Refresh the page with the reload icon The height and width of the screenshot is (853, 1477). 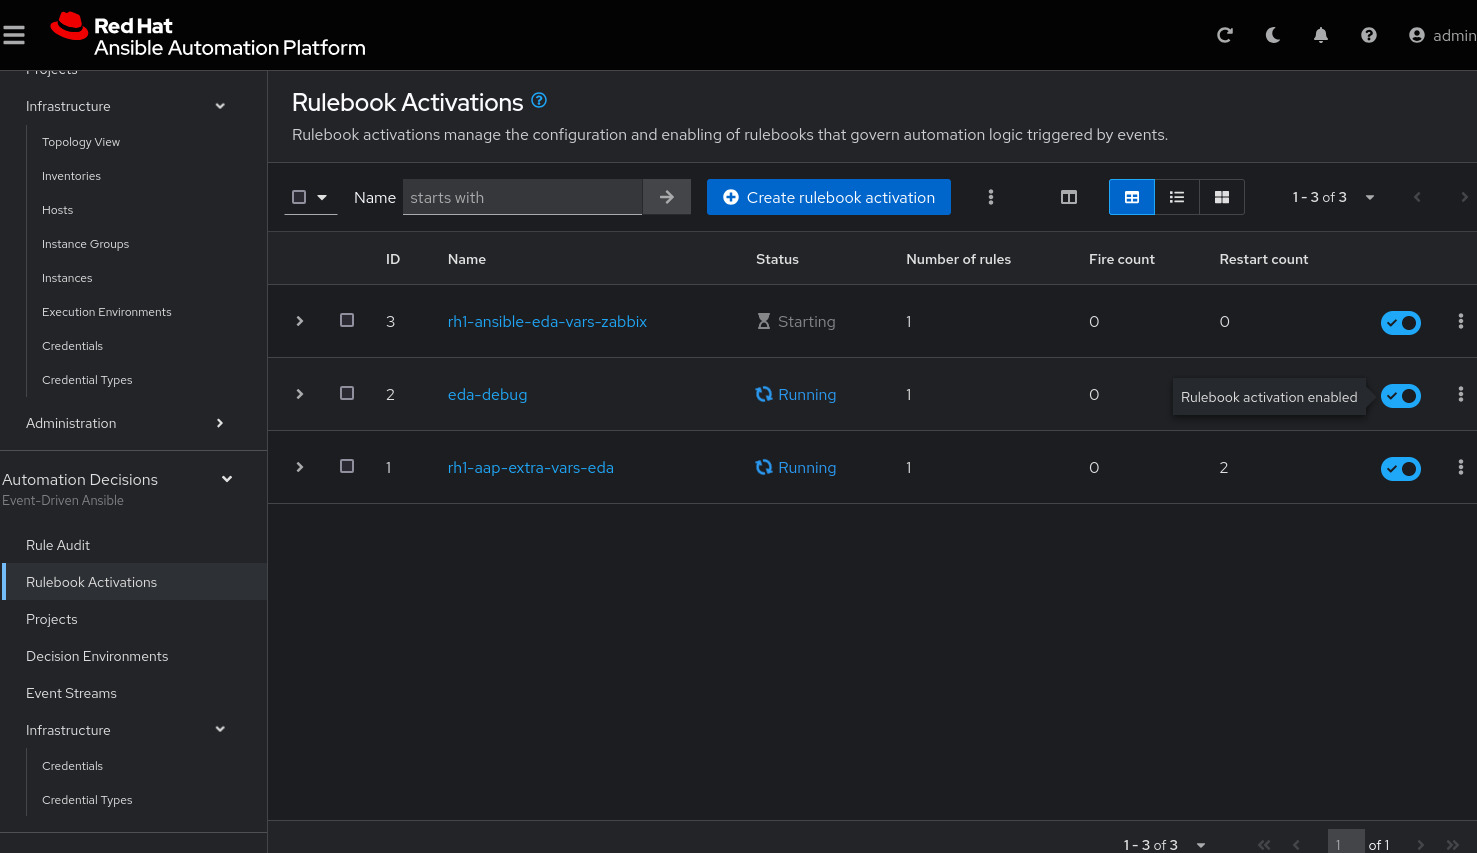click(x=1225, y=35)
